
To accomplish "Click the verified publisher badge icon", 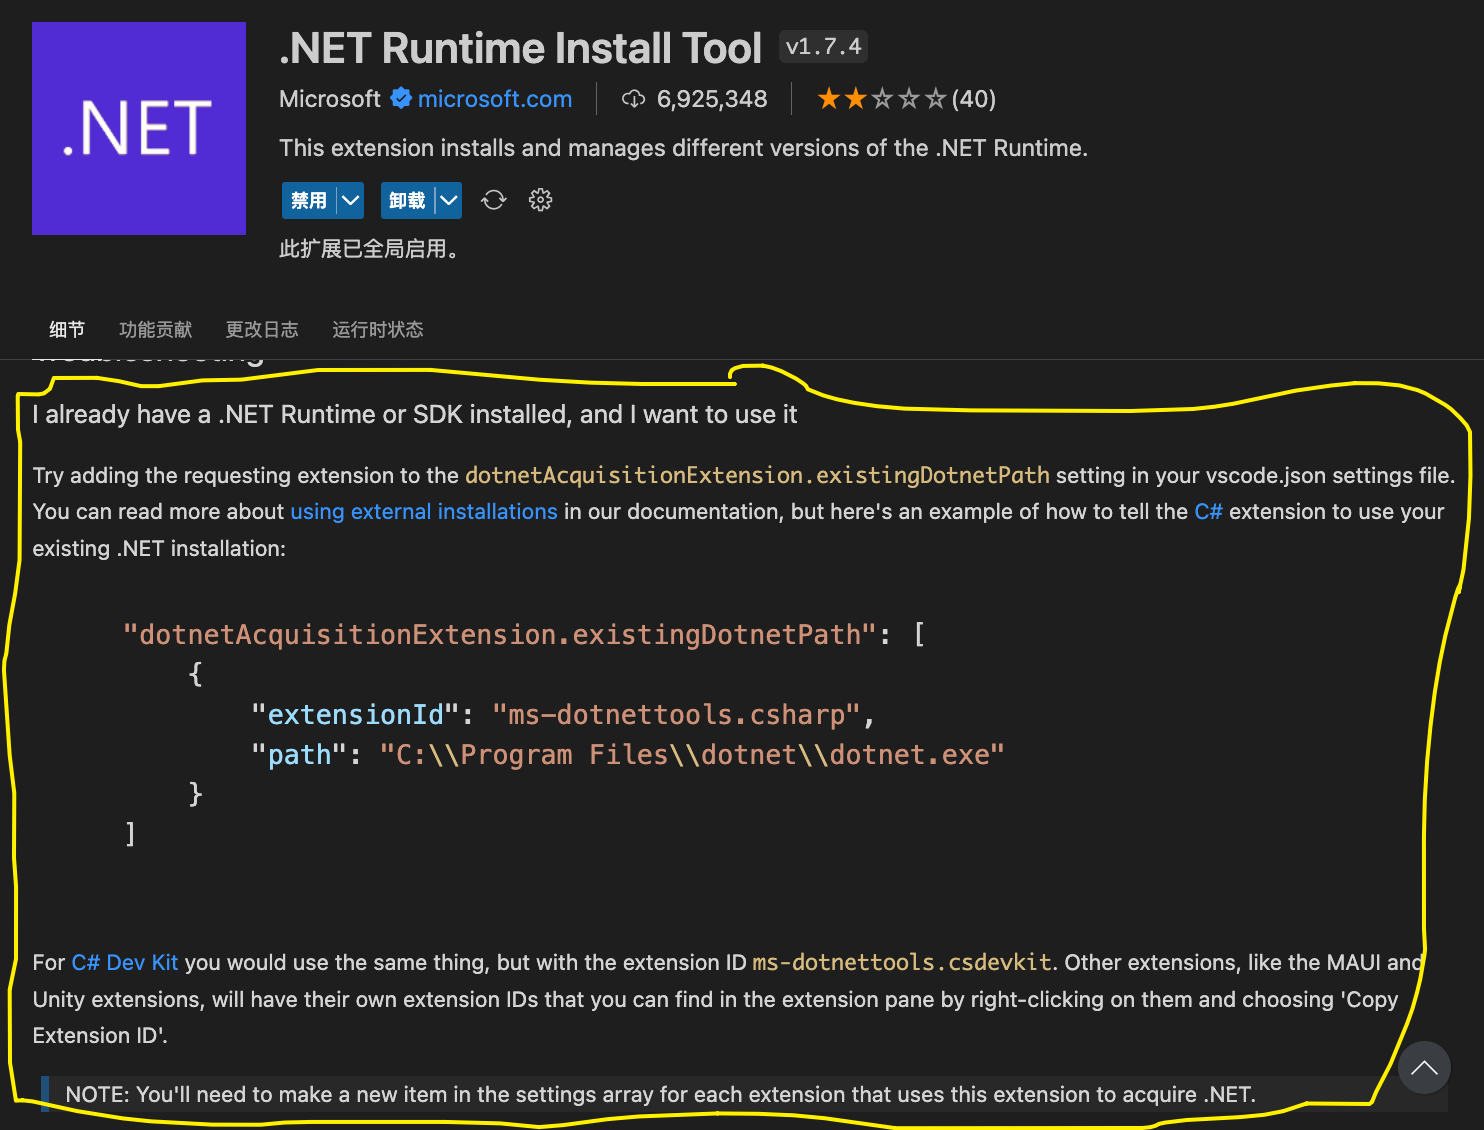I will (x=401, y=98).
